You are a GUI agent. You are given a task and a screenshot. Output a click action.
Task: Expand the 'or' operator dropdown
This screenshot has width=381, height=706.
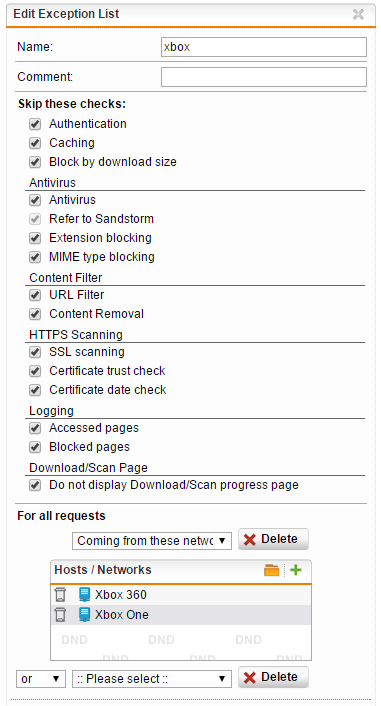(41, 679)
